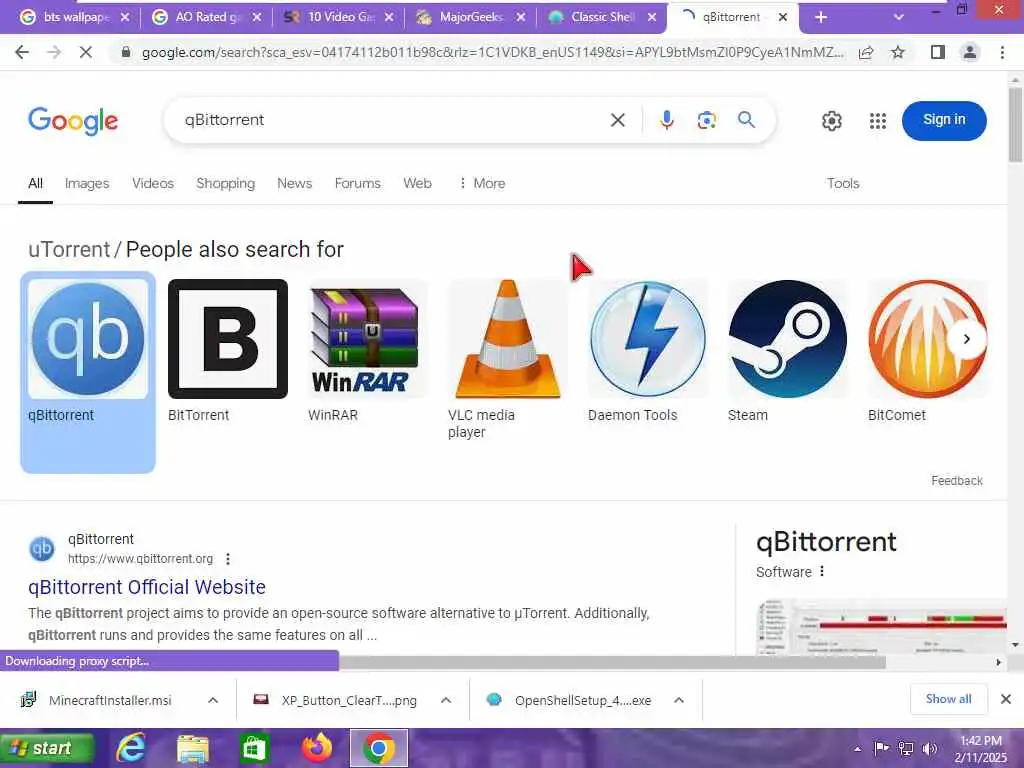Image resolution: width=1024 pixels, height=768 pixels.
Task: Select the VLC media player card
Action: (x=507, y=360)
